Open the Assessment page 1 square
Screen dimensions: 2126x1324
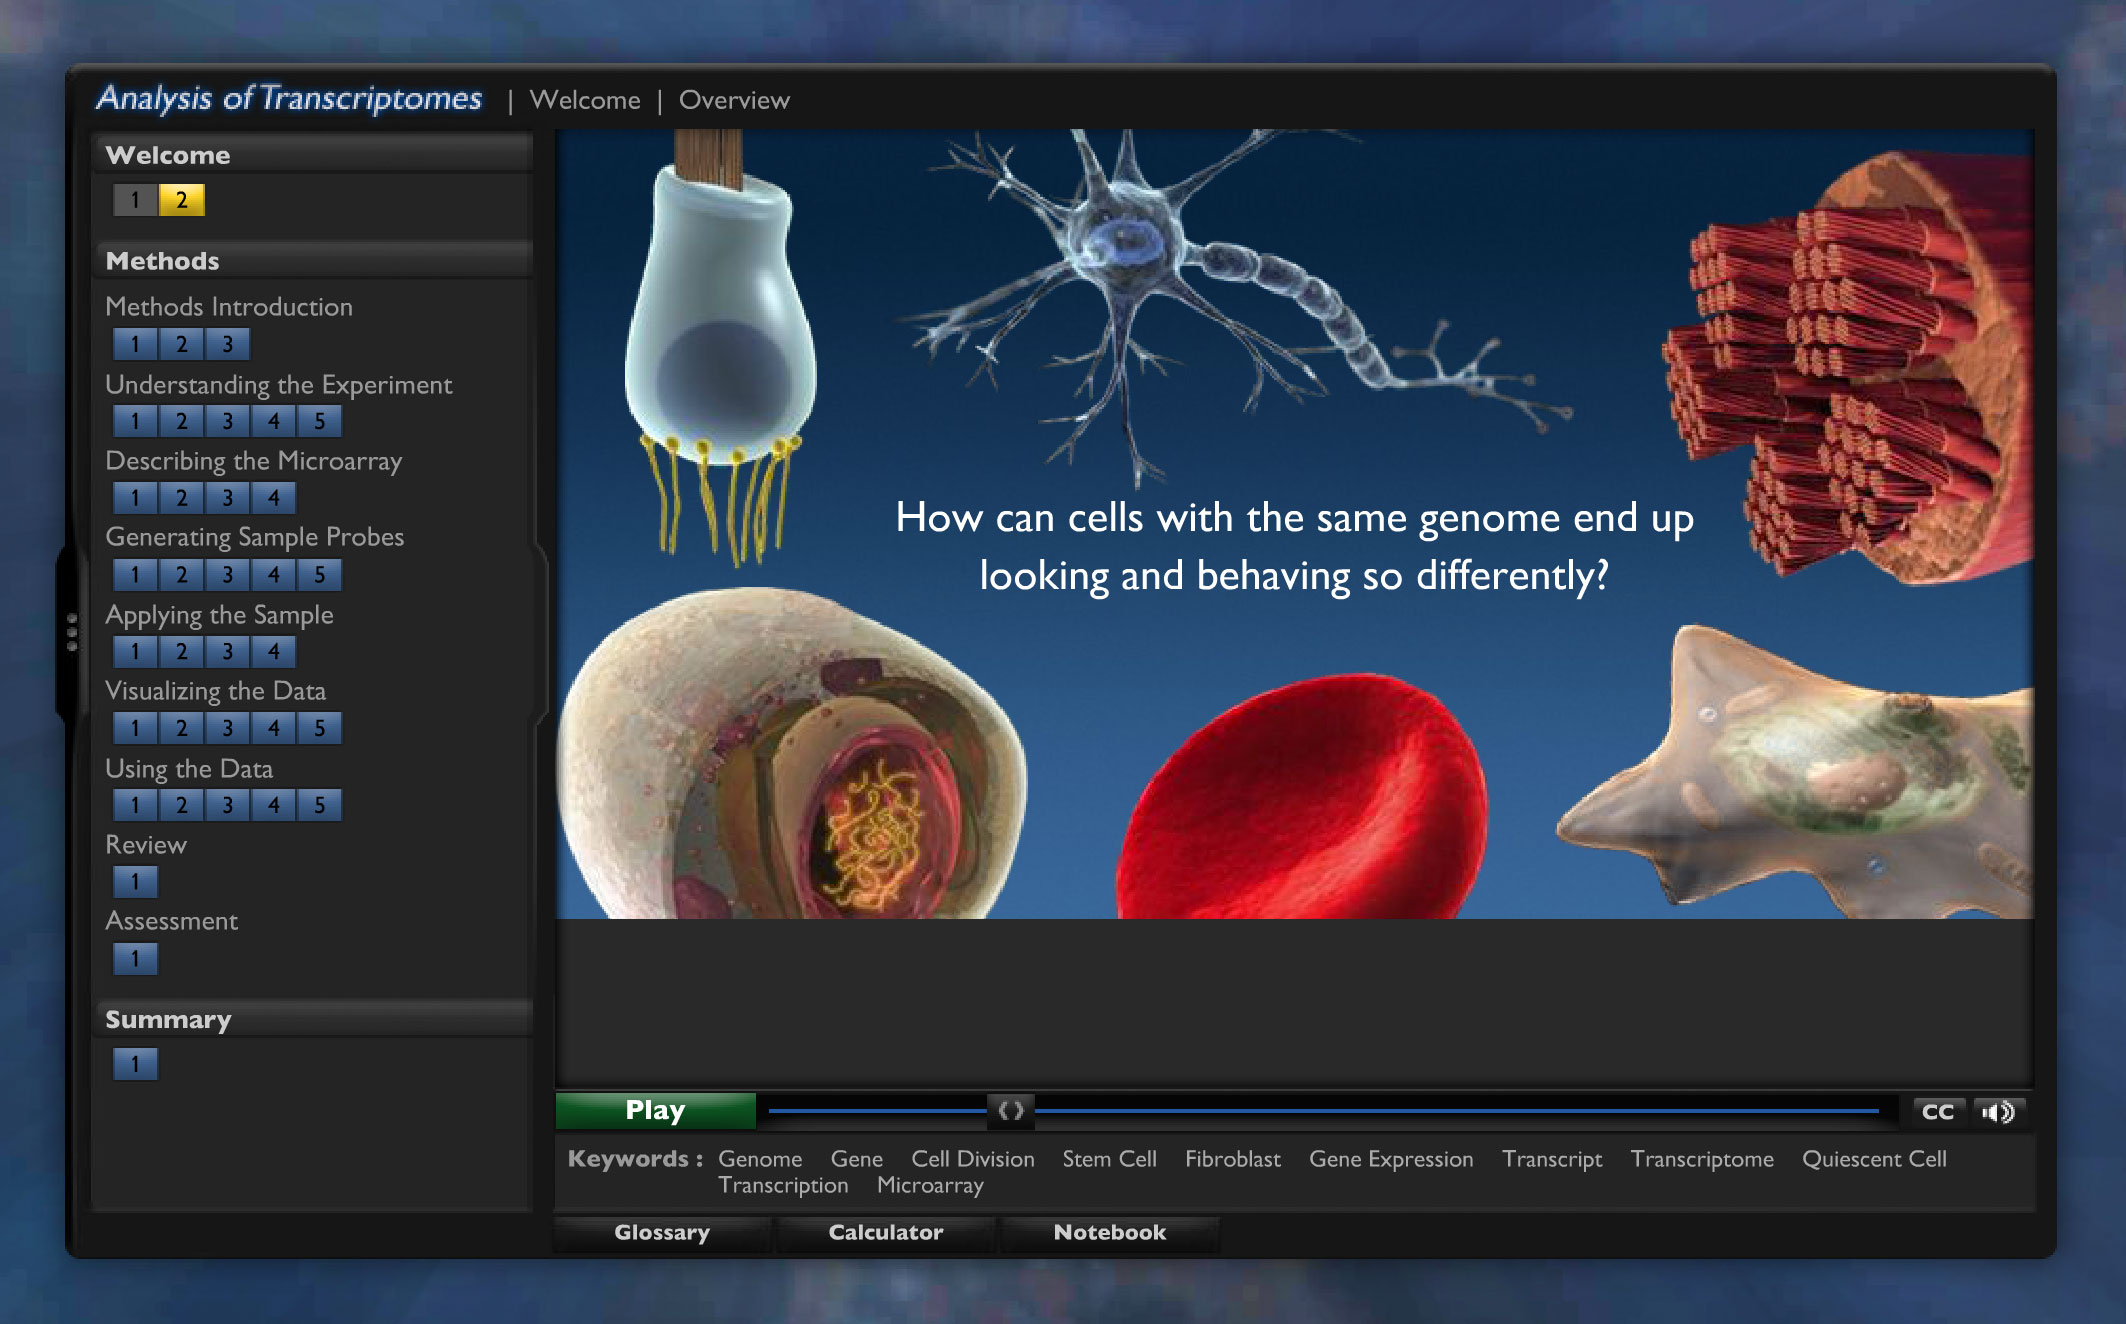(135, 958)
